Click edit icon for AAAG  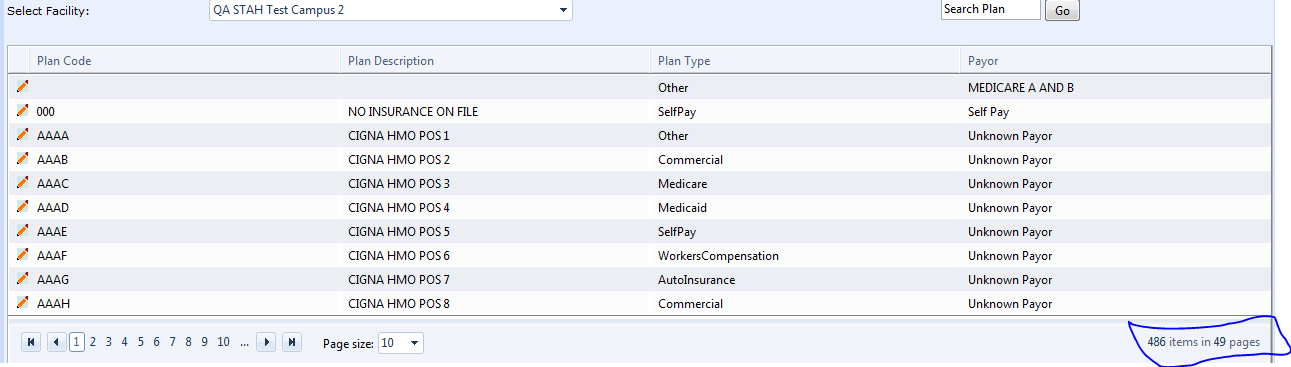tap(22, 279)
